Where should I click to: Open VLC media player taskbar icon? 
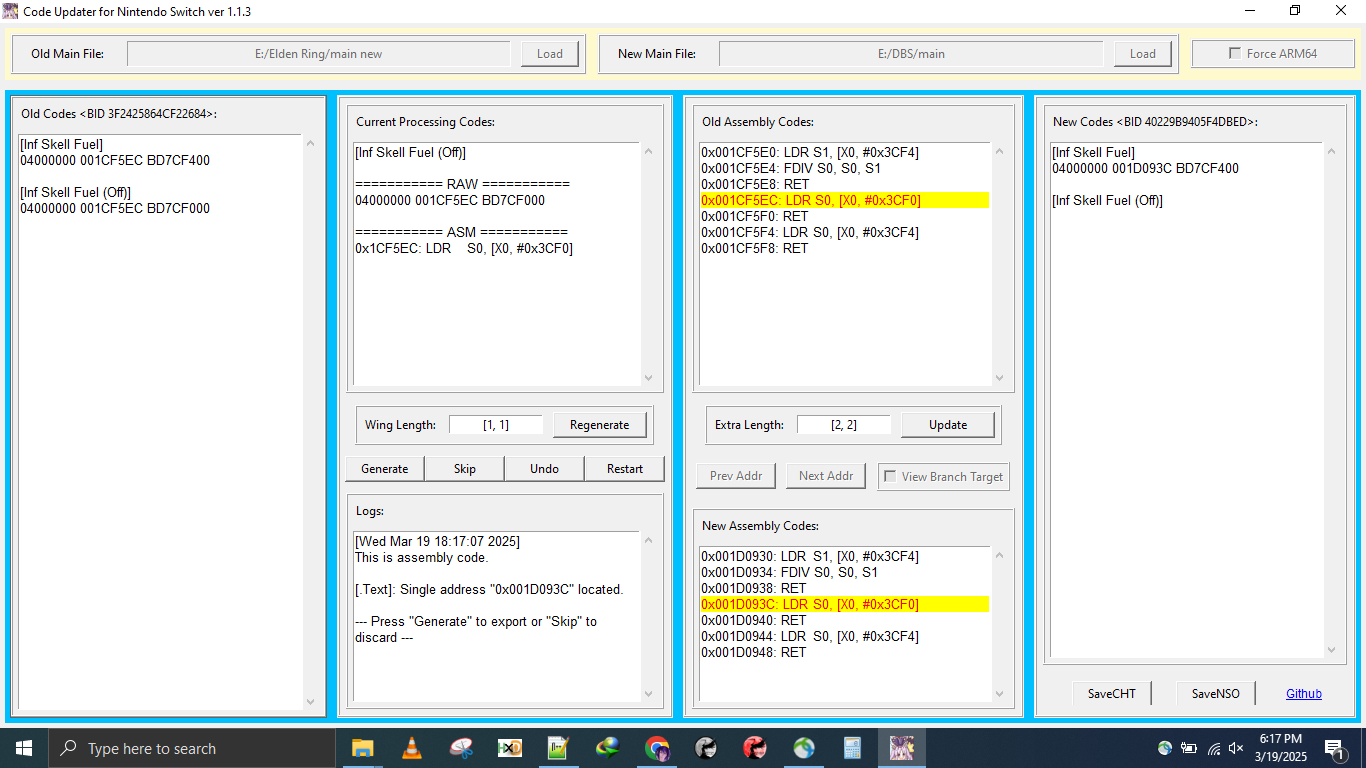click(x=411, y=748)
